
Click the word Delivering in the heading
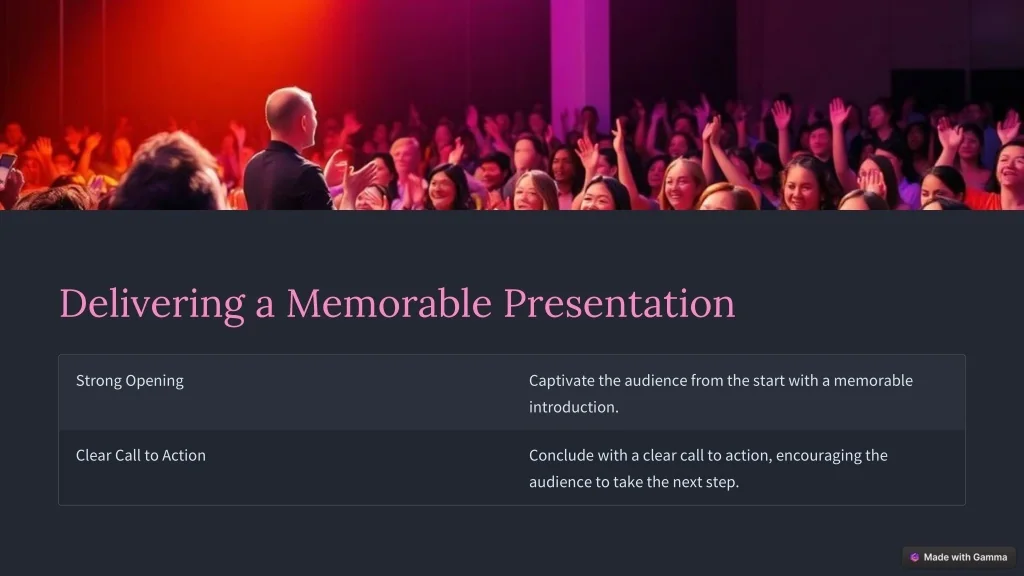click(152, 304)
